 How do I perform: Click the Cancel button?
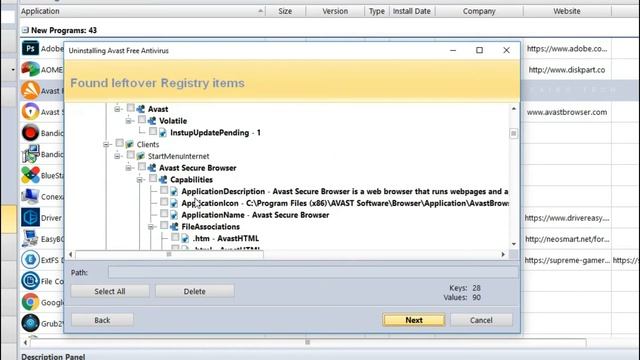pos(481,320)
